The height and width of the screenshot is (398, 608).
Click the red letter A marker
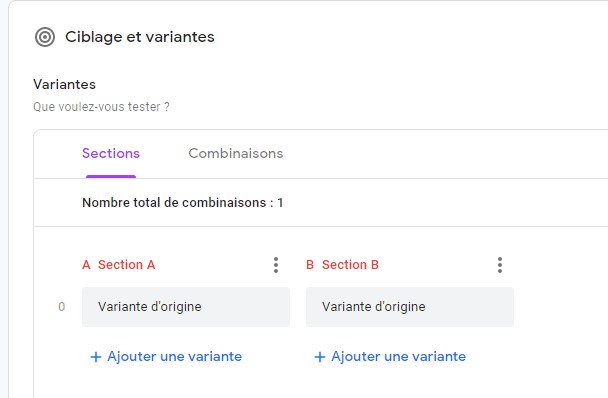[86, 265]
